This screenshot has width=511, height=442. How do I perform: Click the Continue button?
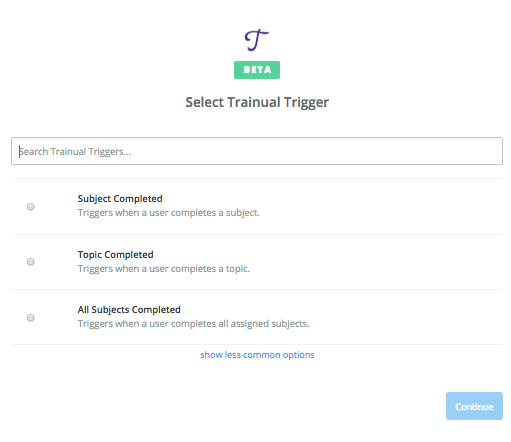(474, 406)
